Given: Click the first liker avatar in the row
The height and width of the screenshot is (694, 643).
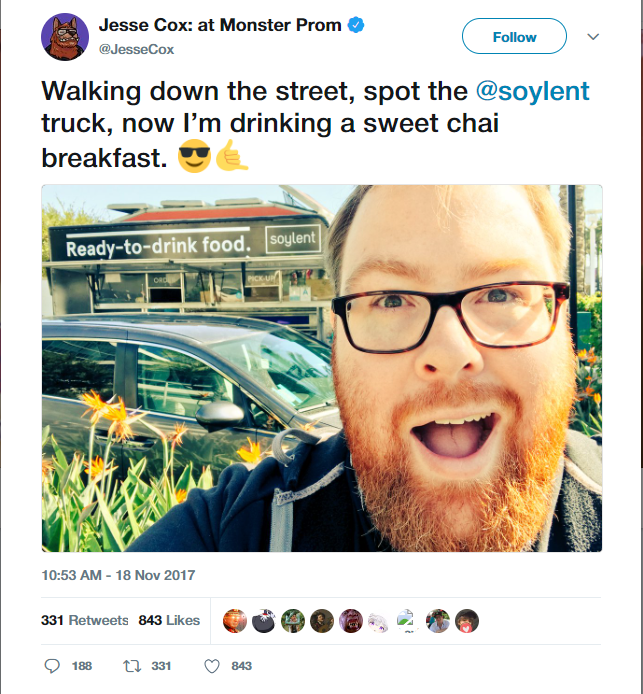Looking at the screenshot, I should [x=234, y=621].
